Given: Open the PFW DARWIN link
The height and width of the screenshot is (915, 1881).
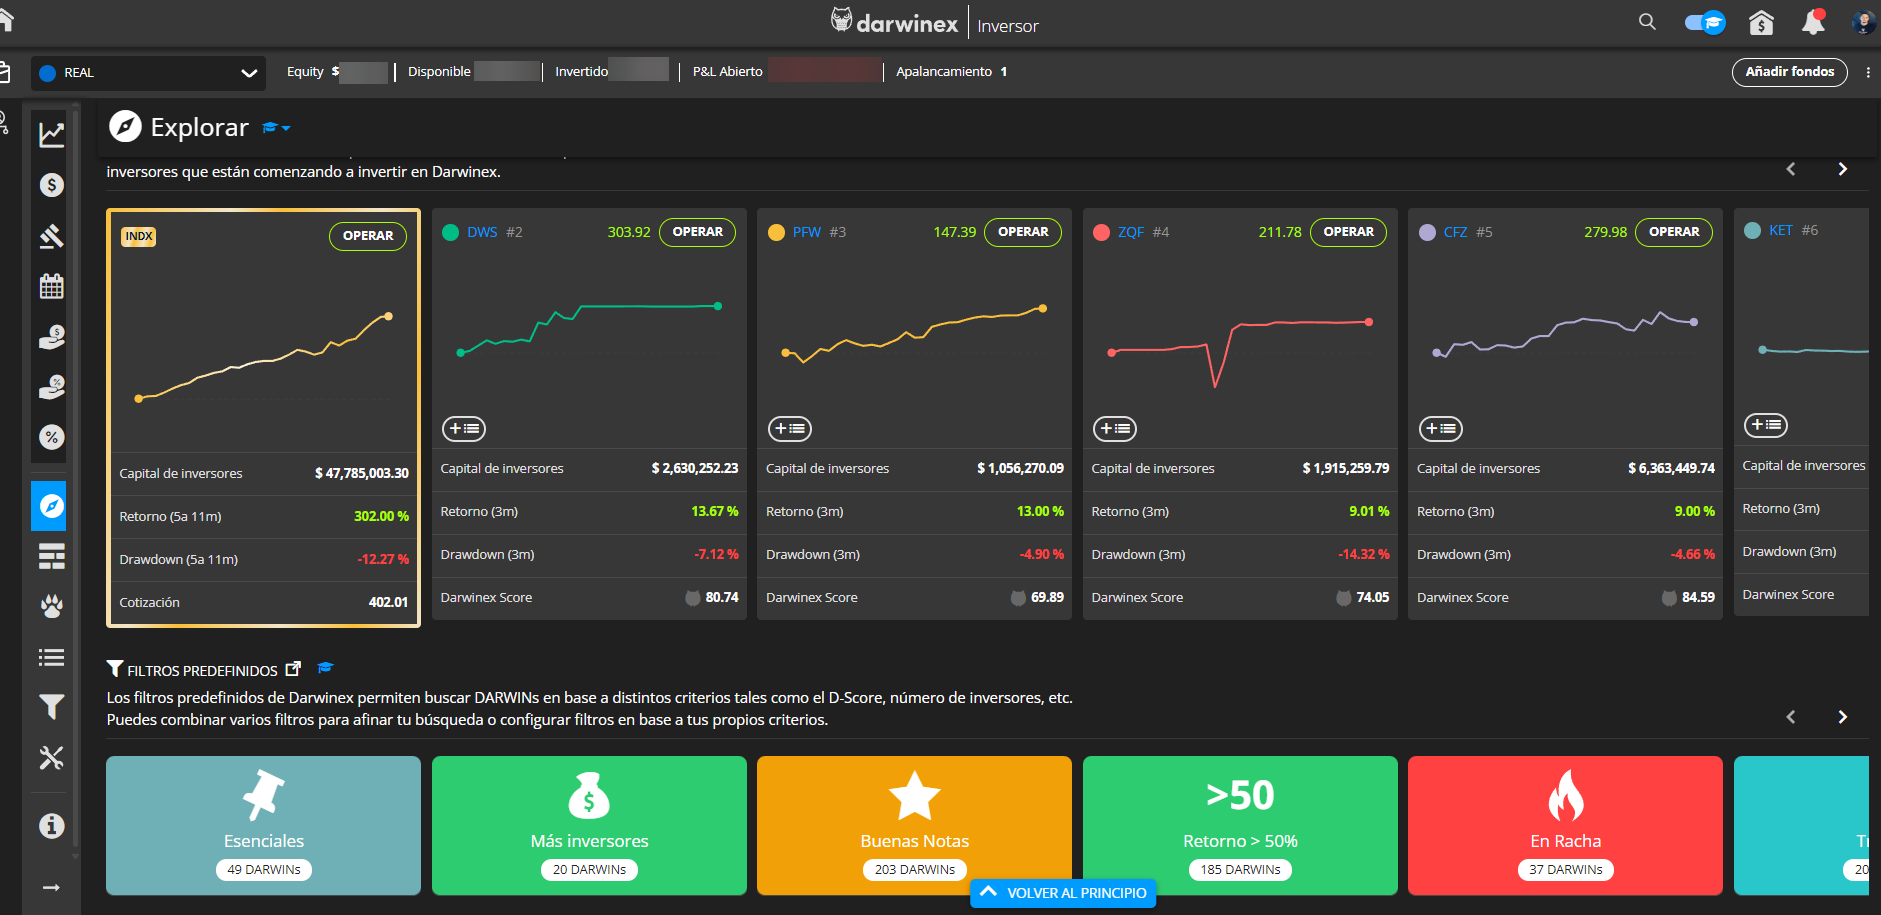Looking at the screenshot, I should (807, 232).
